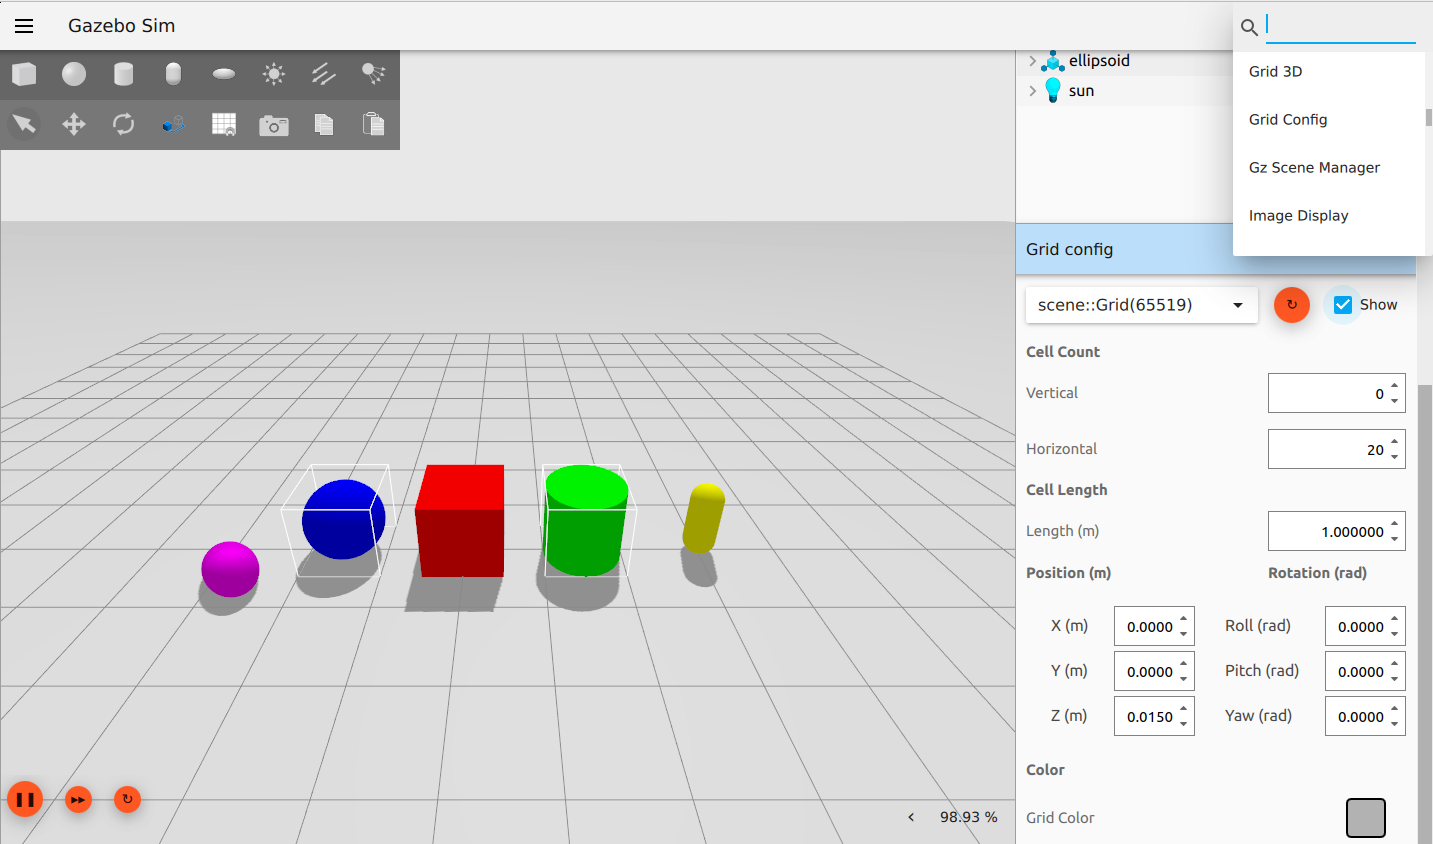
Task: Click the plugin search magnifier icon
Action: click(1249, 27)
